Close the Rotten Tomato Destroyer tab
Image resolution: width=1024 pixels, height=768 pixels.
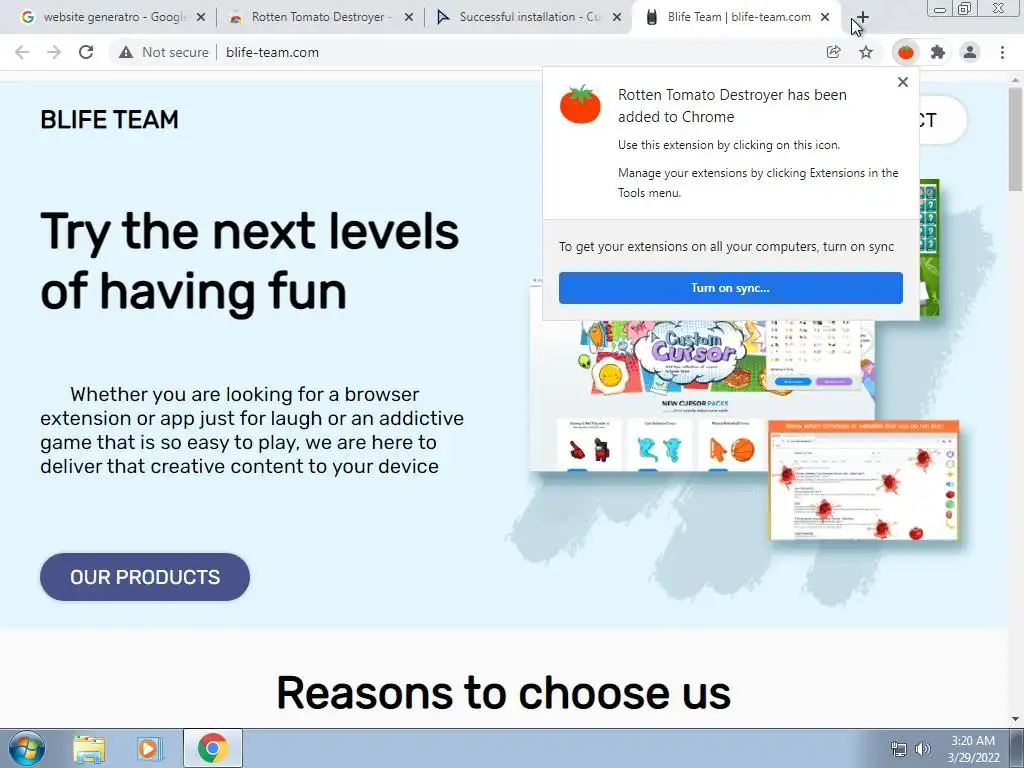tap(409, 18)
